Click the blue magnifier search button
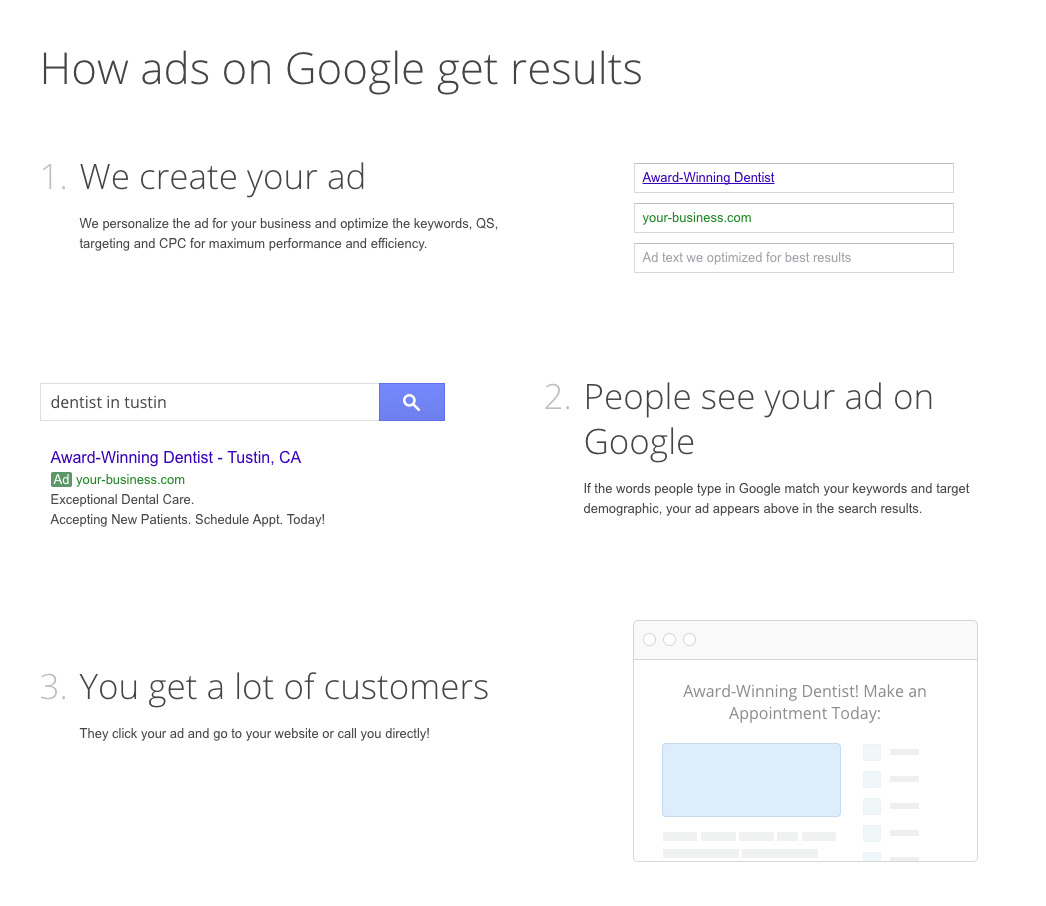The width and height of the screenshot is (1046, 906). pyautogui.click(x=411, y=402)
